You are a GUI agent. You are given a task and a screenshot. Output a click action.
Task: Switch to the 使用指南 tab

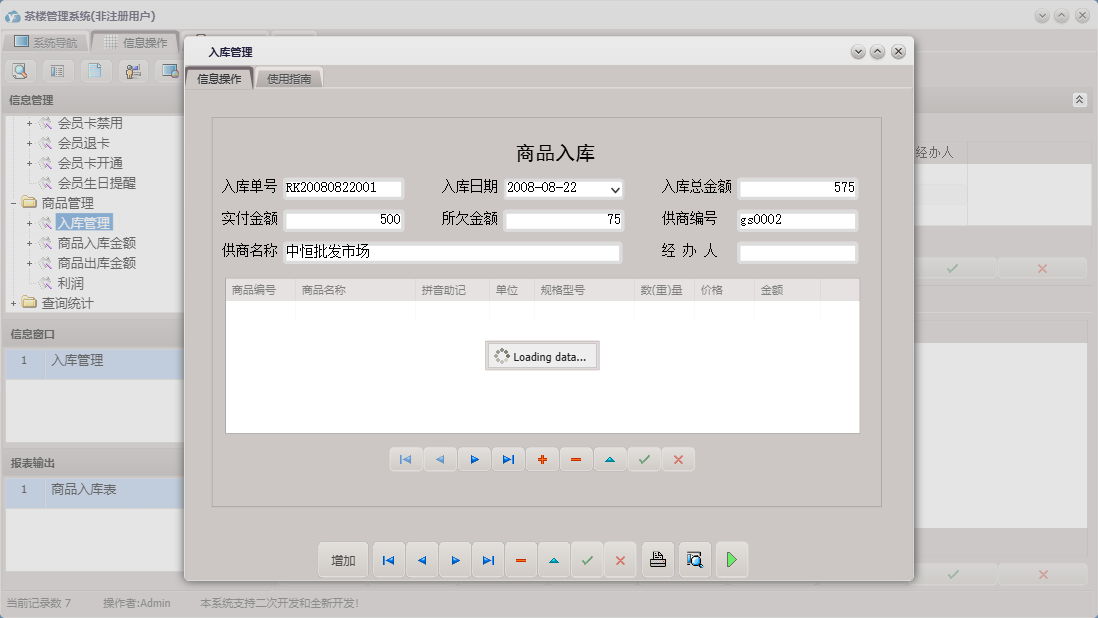coord(288,76)
